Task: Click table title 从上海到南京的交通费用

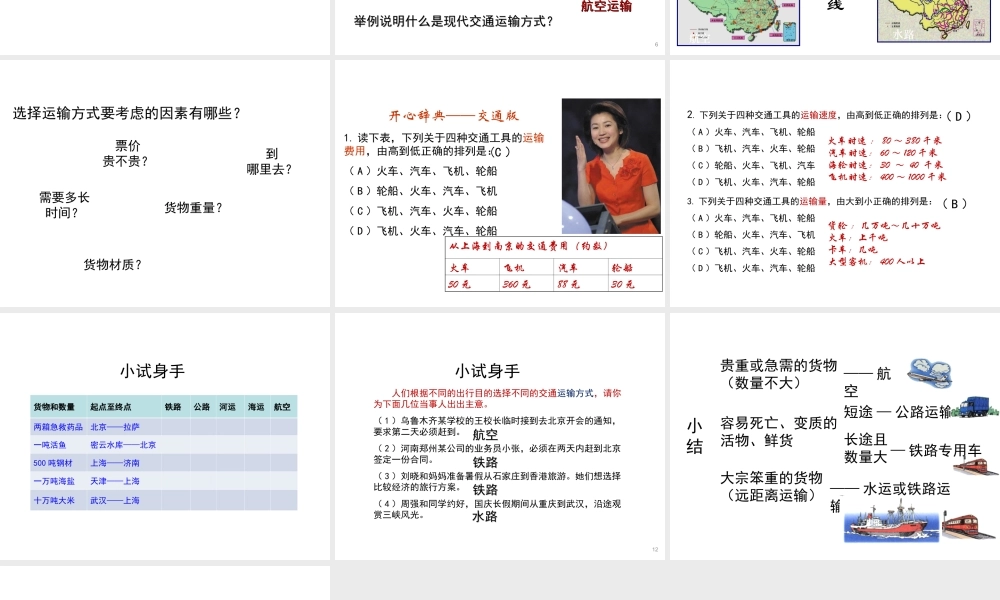Action: point(529,246)
